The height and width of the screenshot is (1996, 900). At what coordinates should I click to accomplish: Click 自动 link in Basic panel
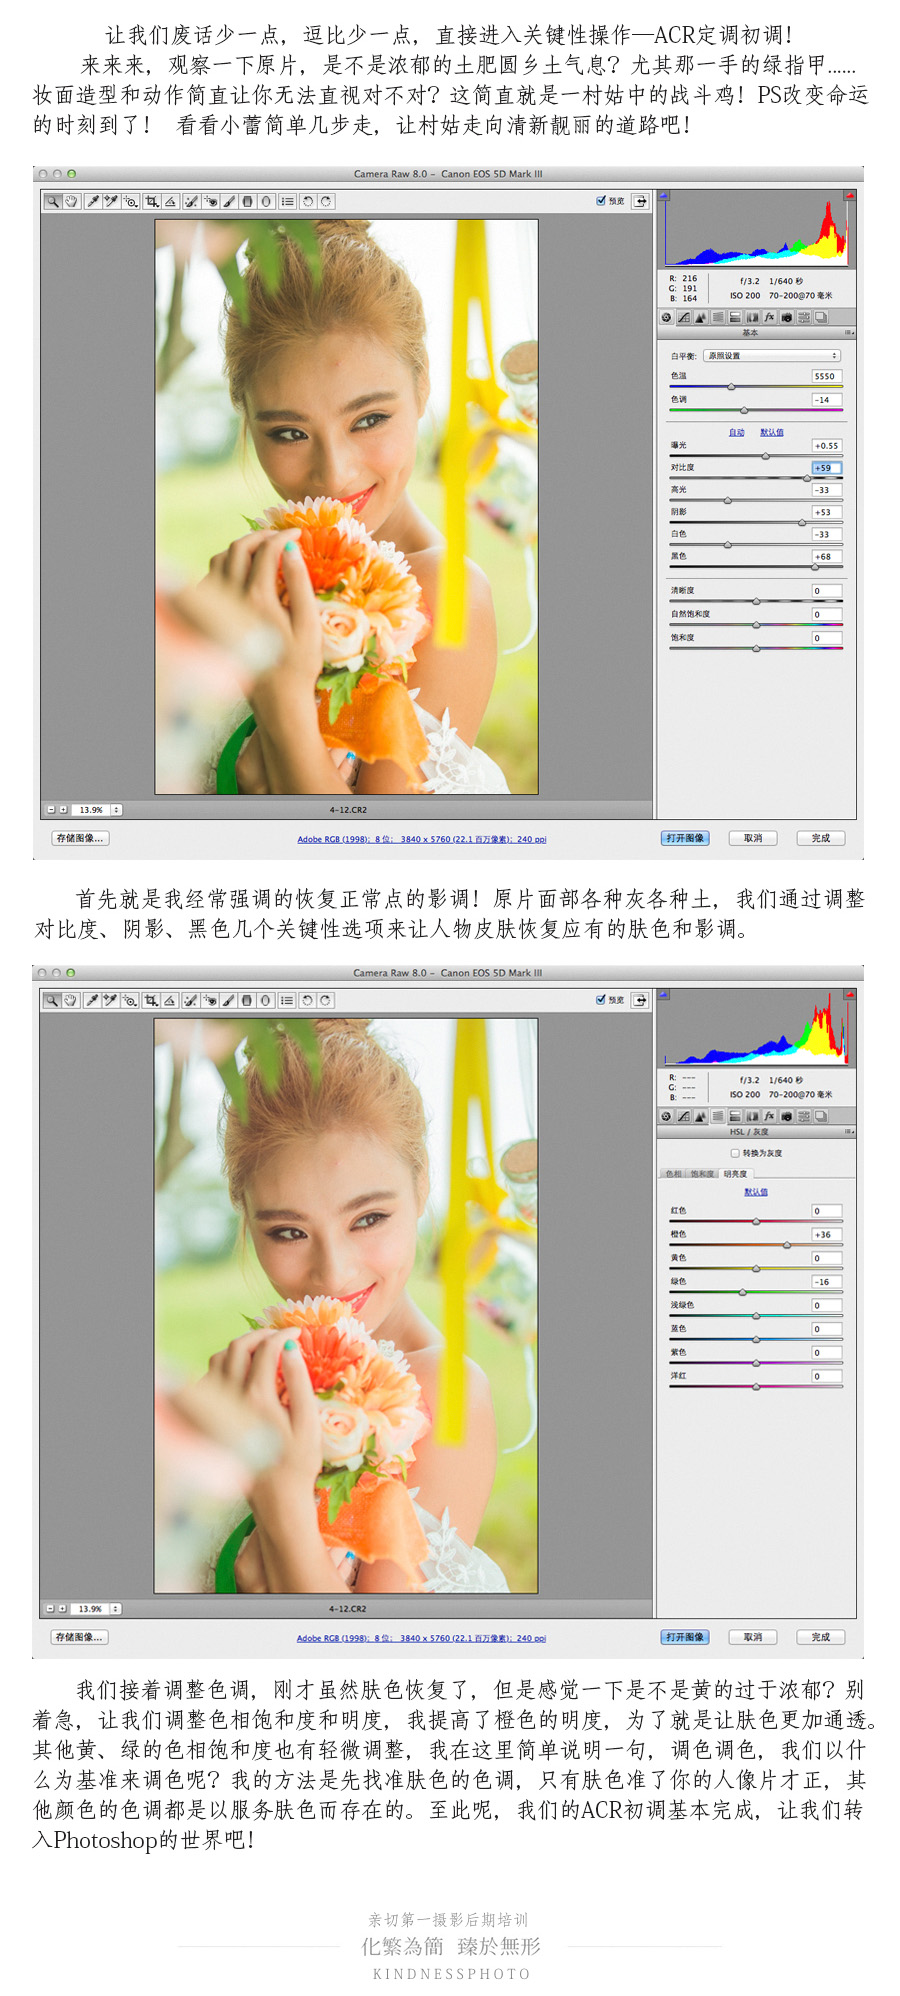point(736,433)
